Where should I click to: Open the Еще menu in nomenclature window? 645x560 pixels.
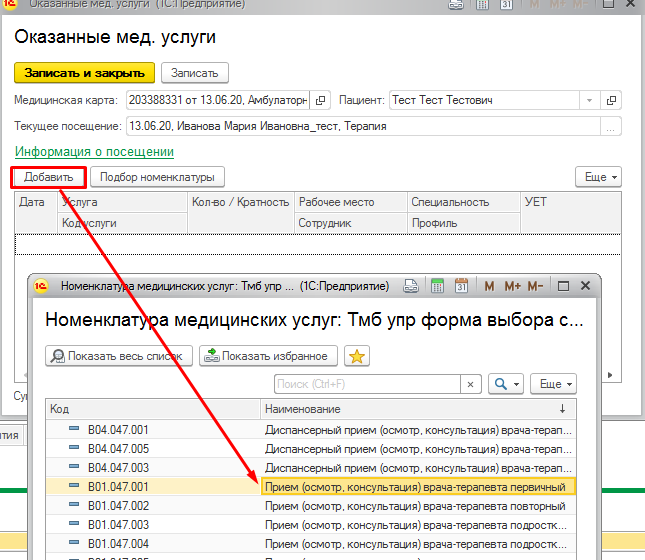(557, 384)
